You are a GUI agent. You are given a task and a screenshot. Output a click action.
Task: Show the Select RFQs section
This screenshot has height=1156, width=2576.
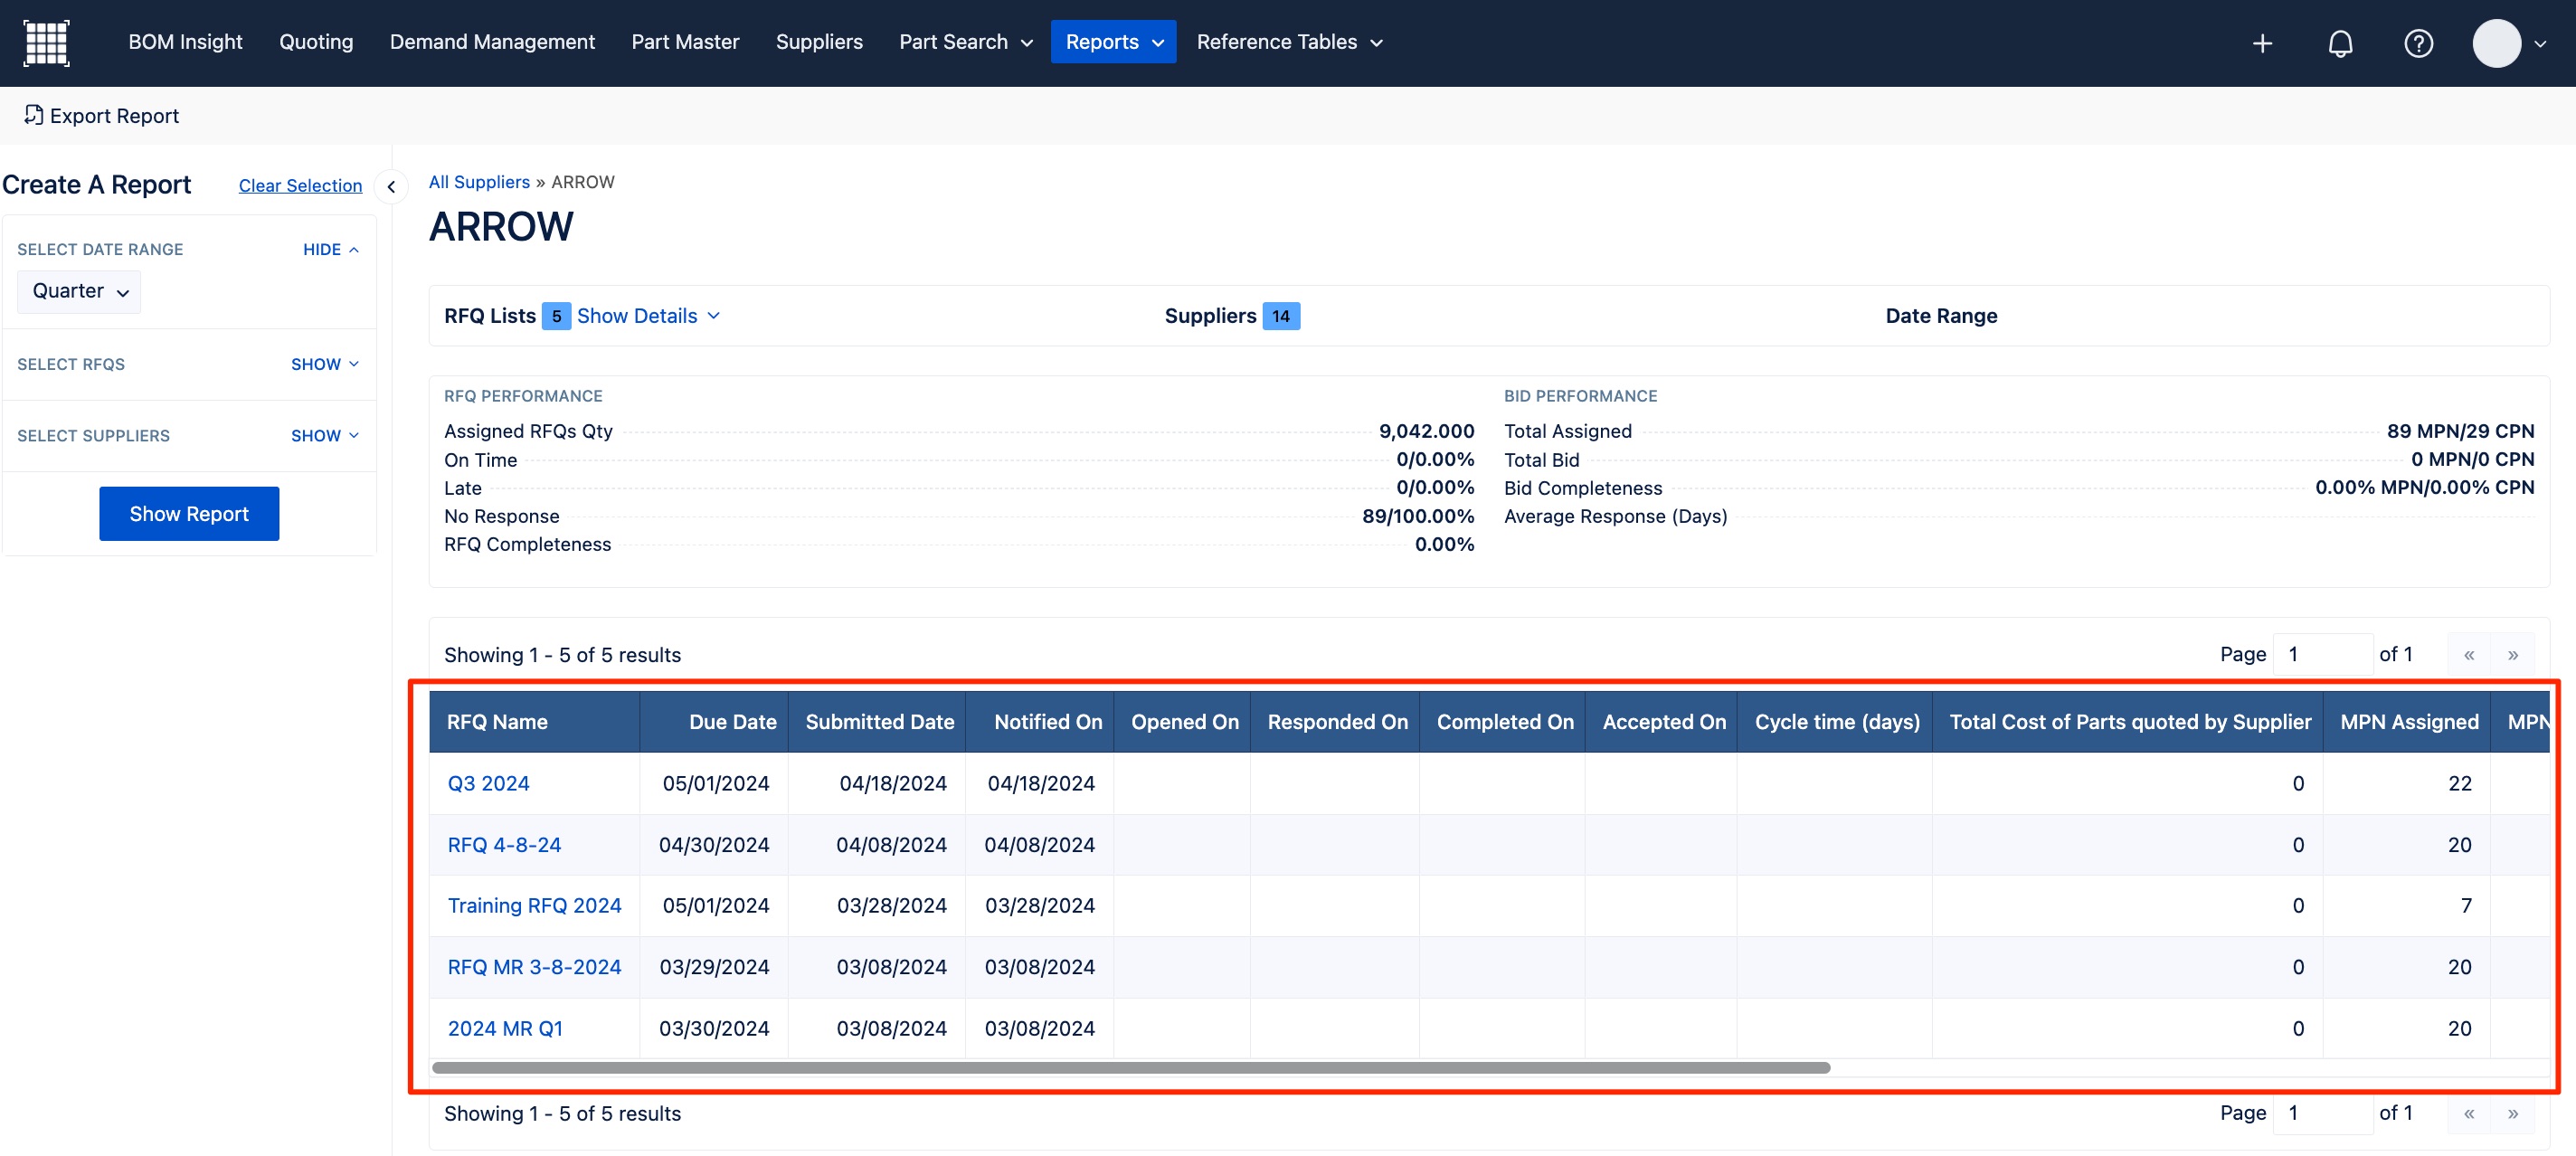tap(324, 364)
